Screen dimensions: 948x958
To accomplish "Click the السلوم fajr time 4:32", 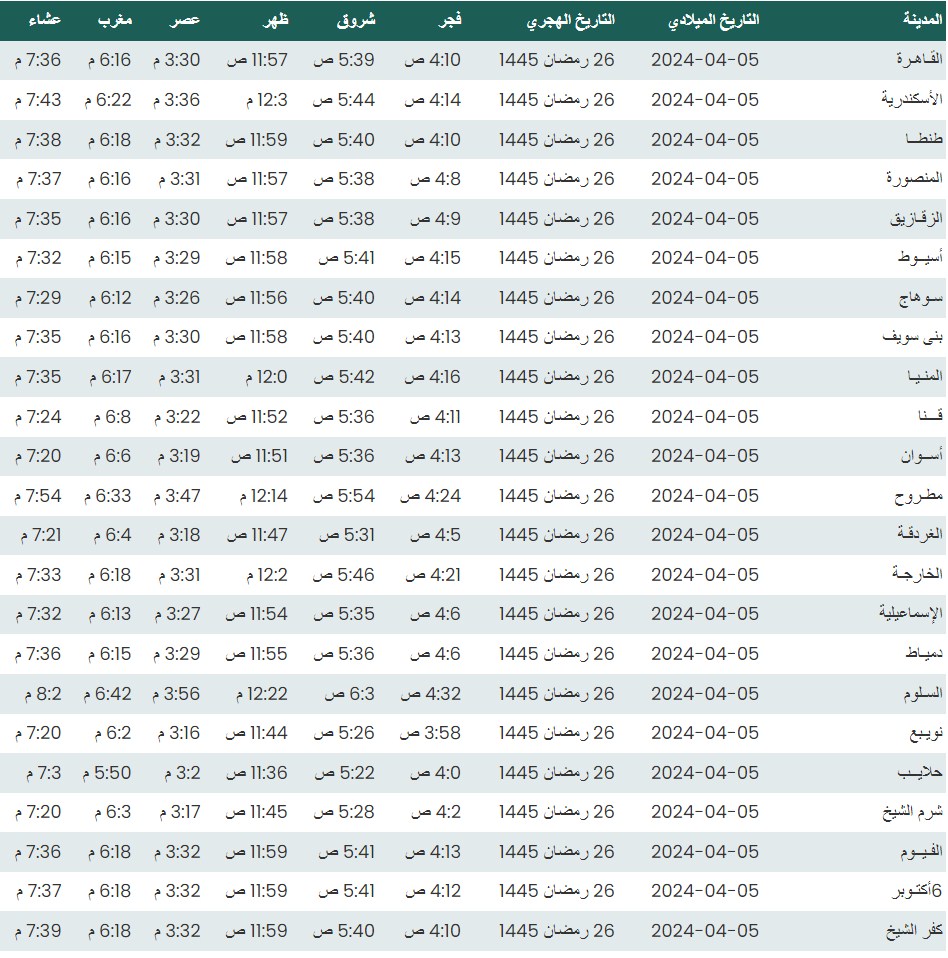I will [431, 693].
